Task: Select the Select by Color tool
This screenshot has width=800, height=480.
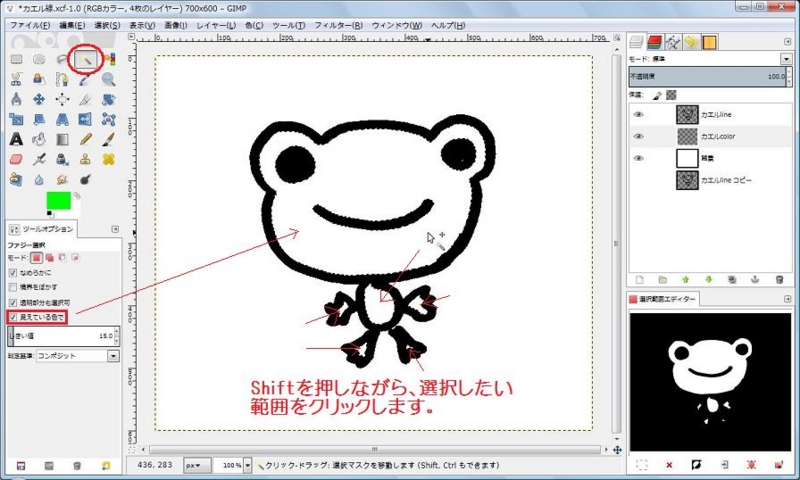Action: [x=109, y=59]
